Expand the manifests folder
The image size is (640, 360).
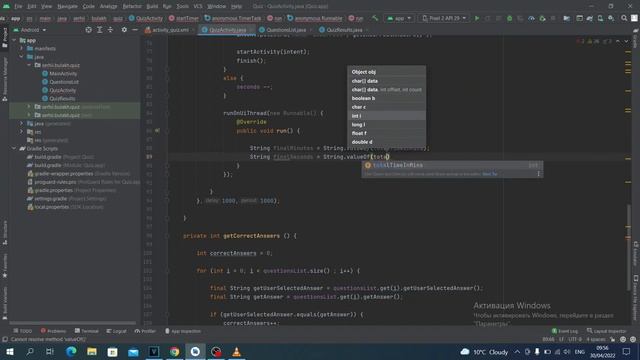point(22,49)
